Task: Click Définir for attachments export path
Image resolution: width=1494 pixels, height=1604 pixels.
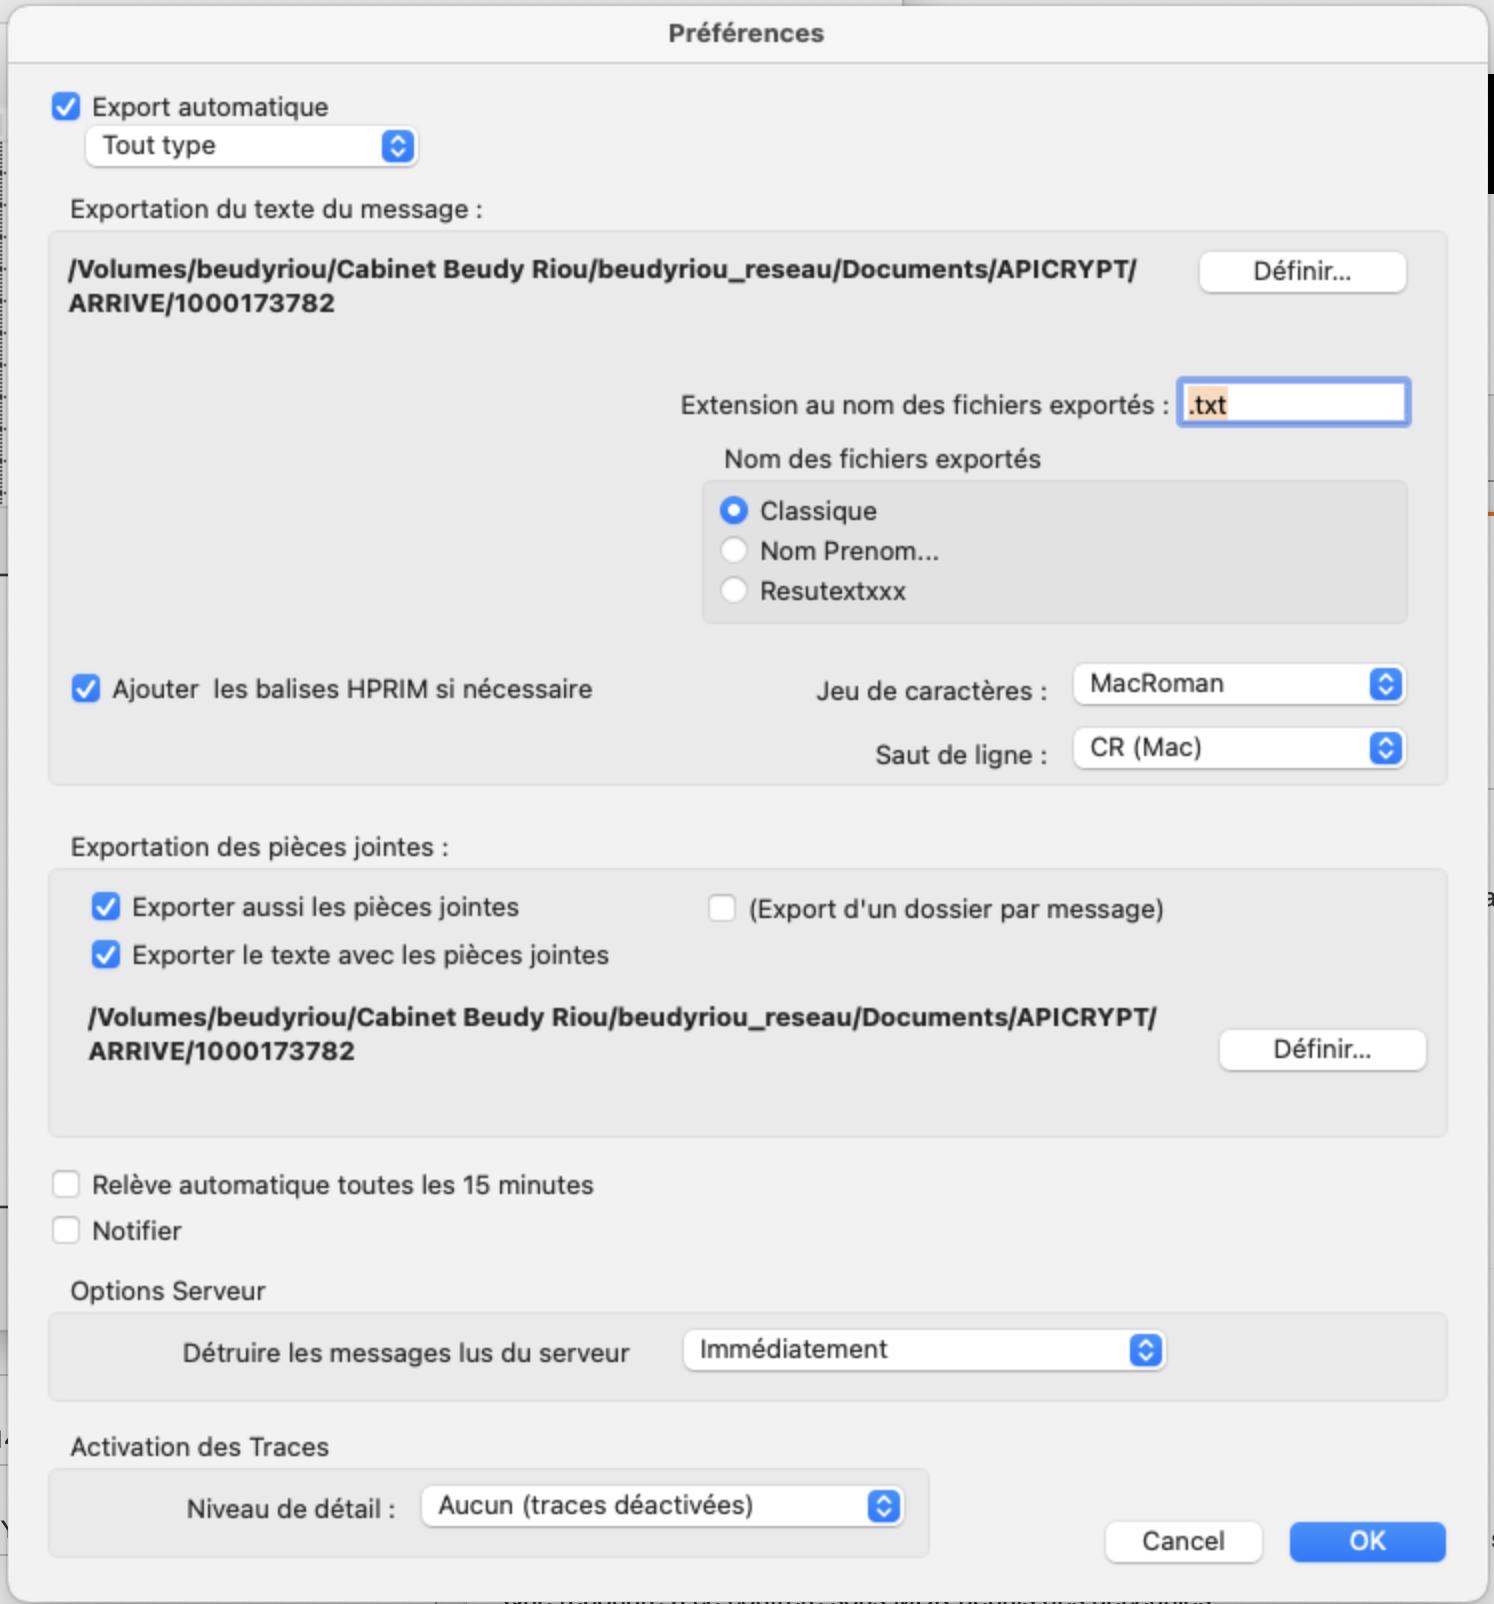Action: click(1322, 1049)
